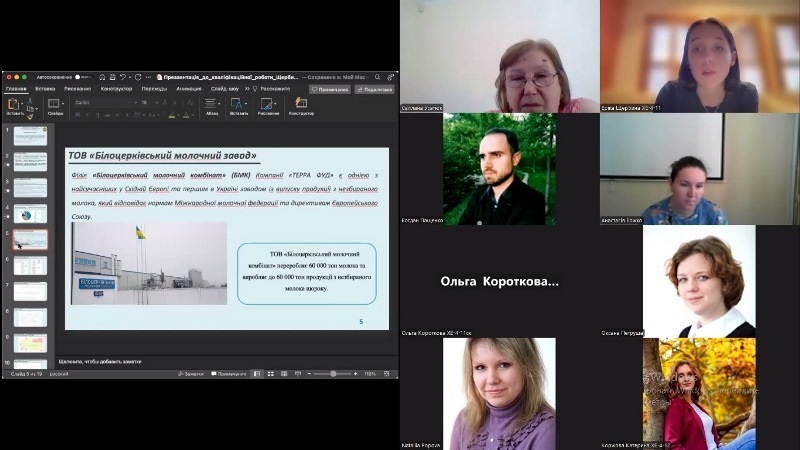This screenshot has width=800, height=450.
Task: Click the Cut scissors icon
Action: point(30,101)
